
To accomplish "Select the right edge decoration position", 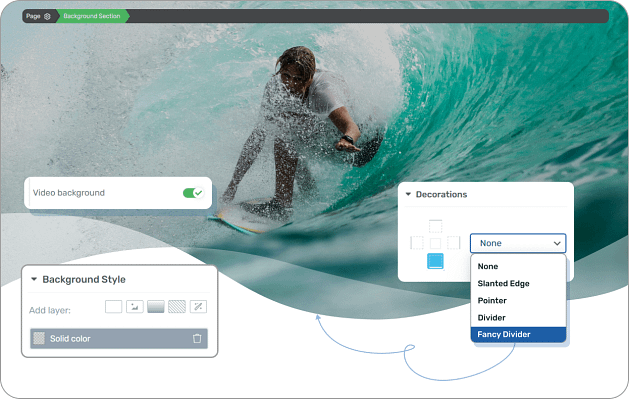I will click(x=454, y=243).
